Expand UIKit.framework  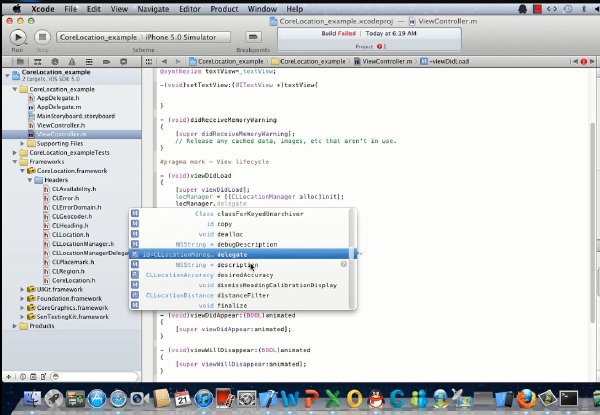coord(22,290)
